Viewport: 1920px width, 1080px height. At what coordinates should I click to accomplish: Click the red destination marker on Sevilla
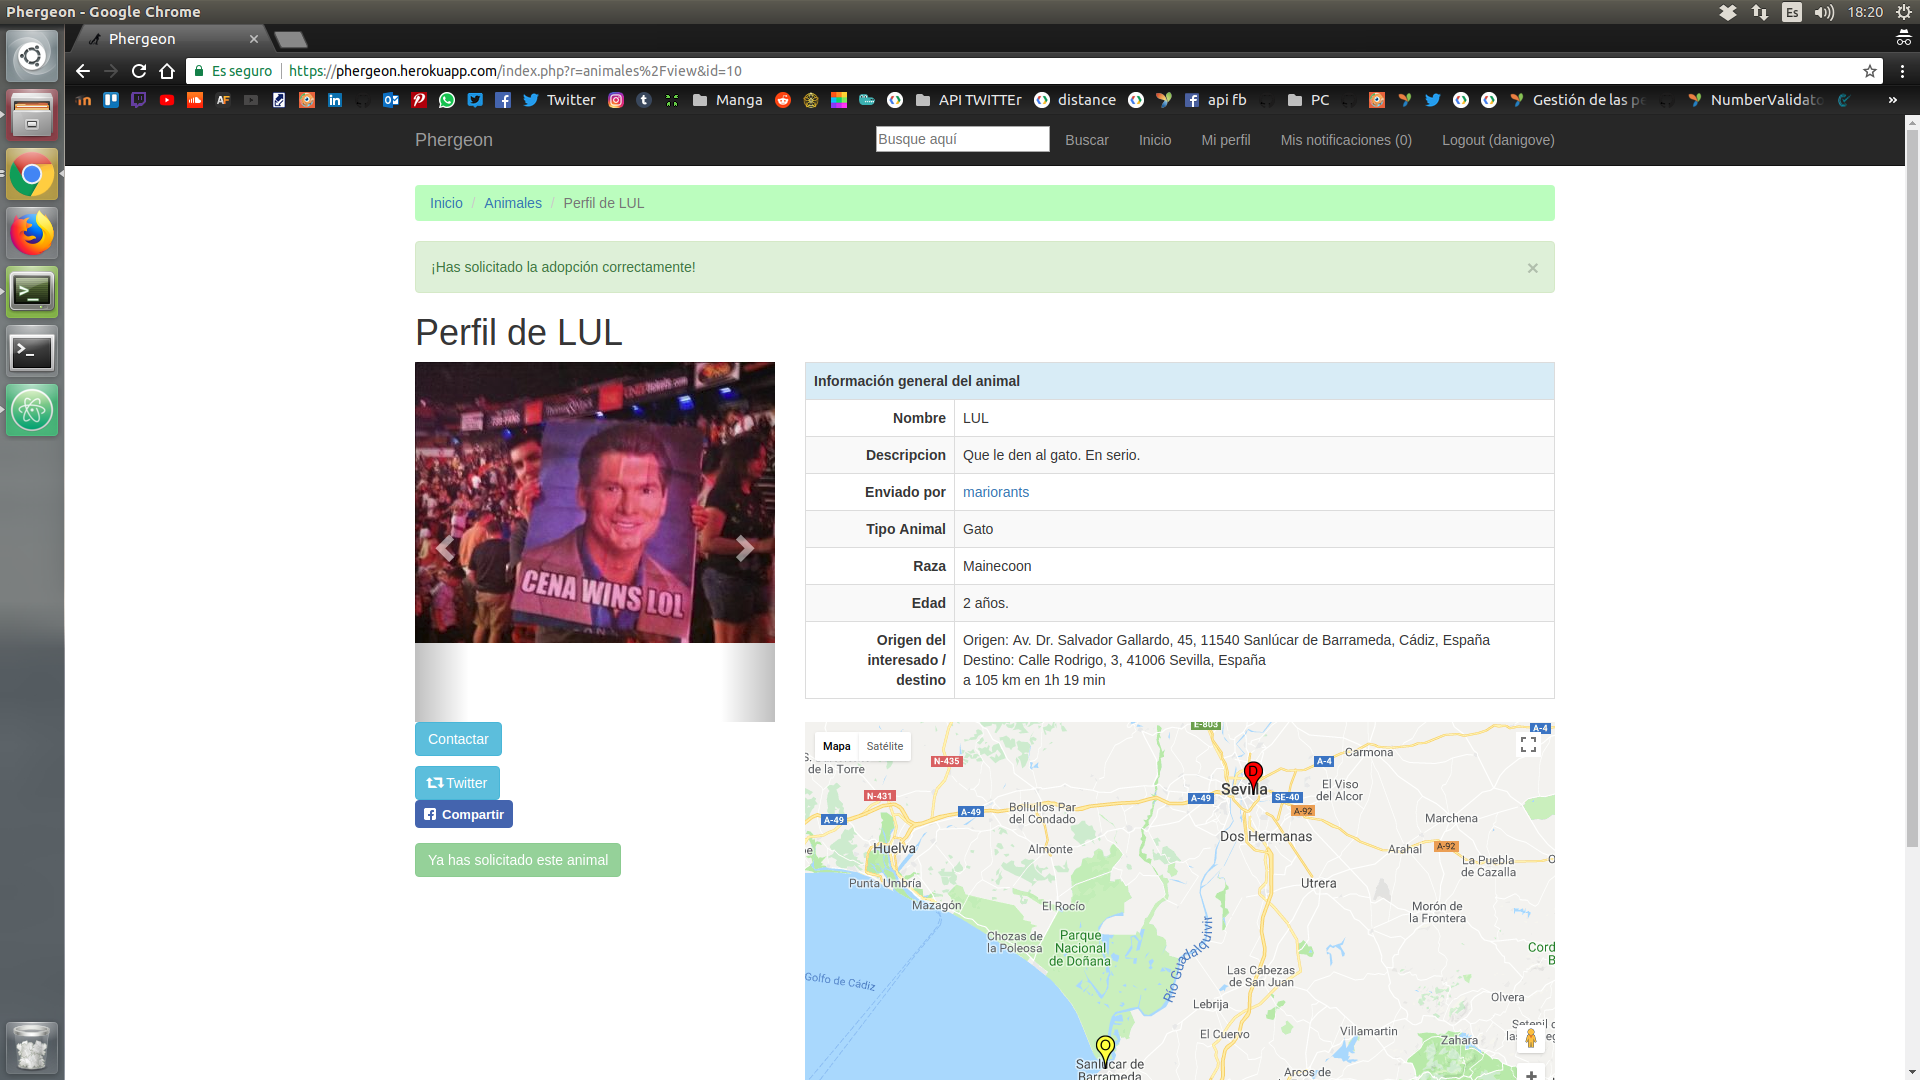(x=1253, y=775)
